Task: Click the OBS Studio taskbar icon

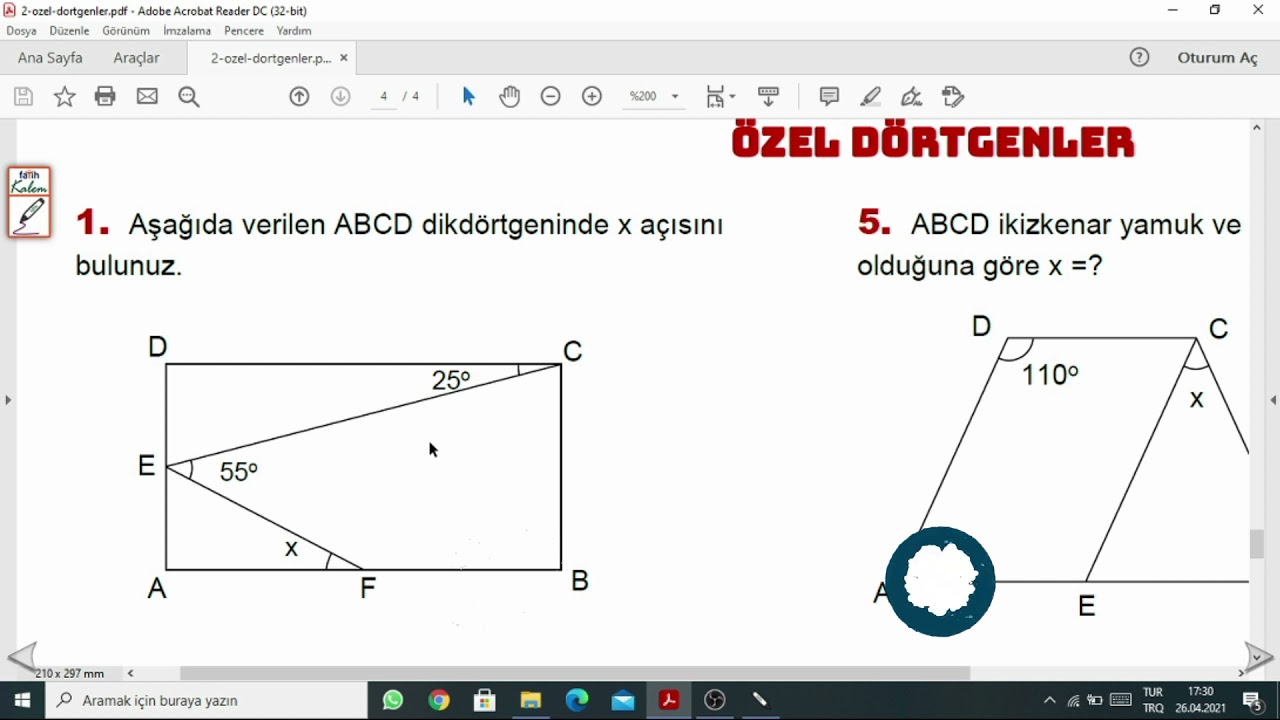Action: [x=715, y=701]
